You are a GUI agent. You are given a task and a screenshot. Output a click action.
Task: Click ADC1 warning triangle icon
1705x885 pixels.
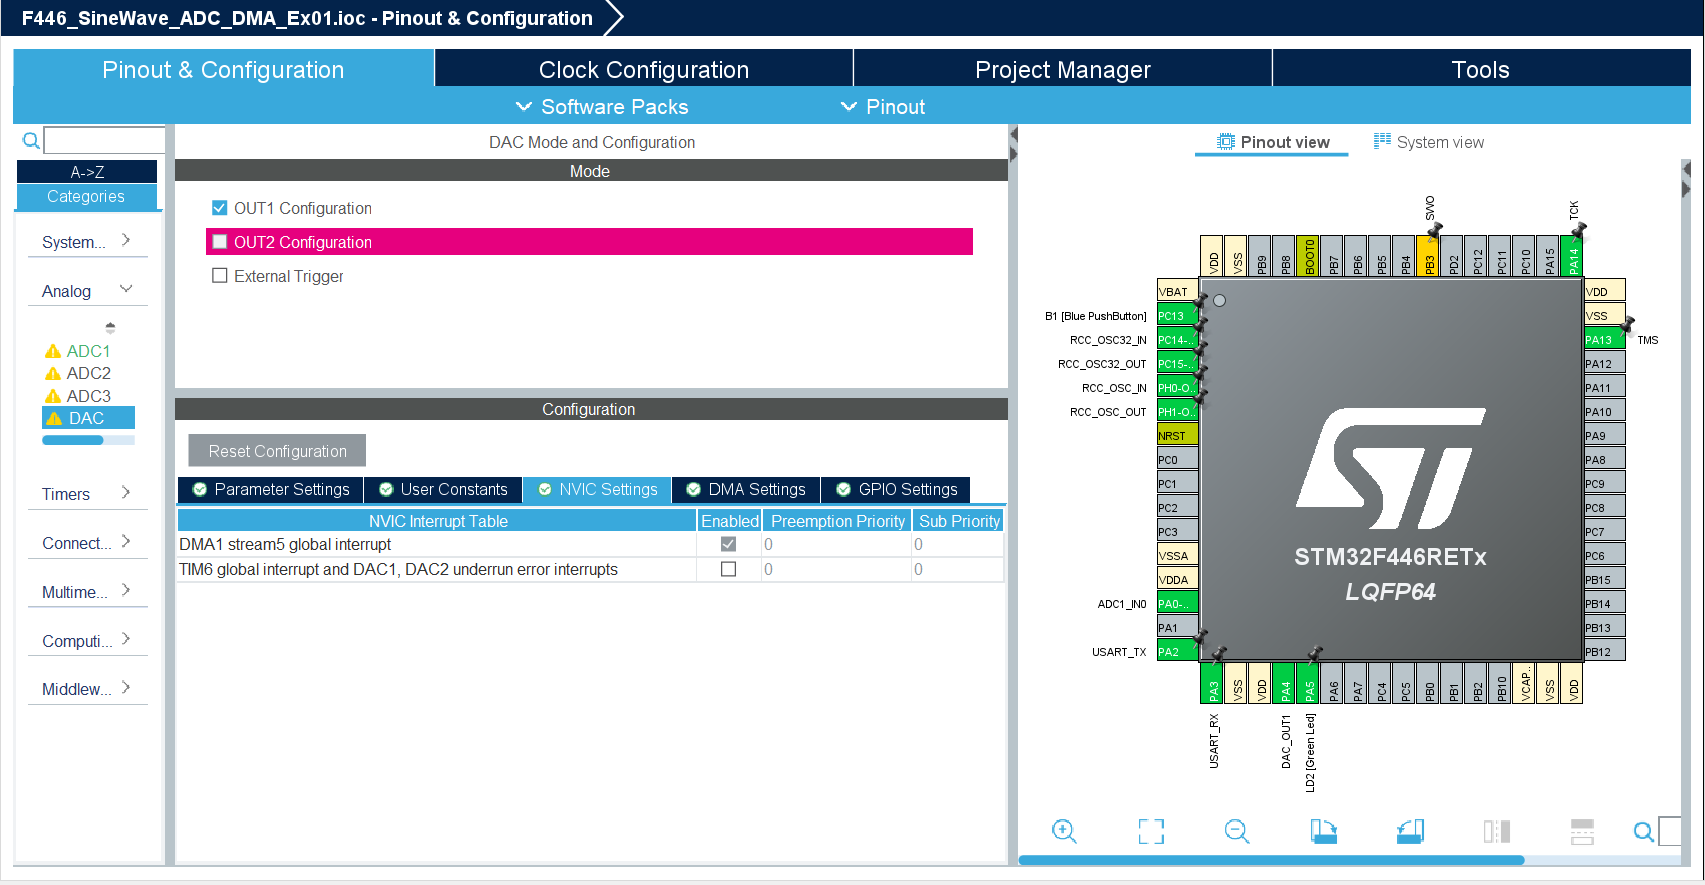pos(53,351)
